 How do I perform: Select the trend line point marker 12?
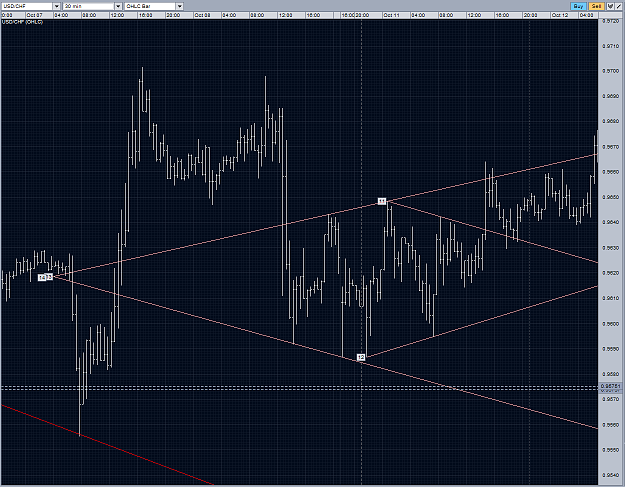[361, 357]
